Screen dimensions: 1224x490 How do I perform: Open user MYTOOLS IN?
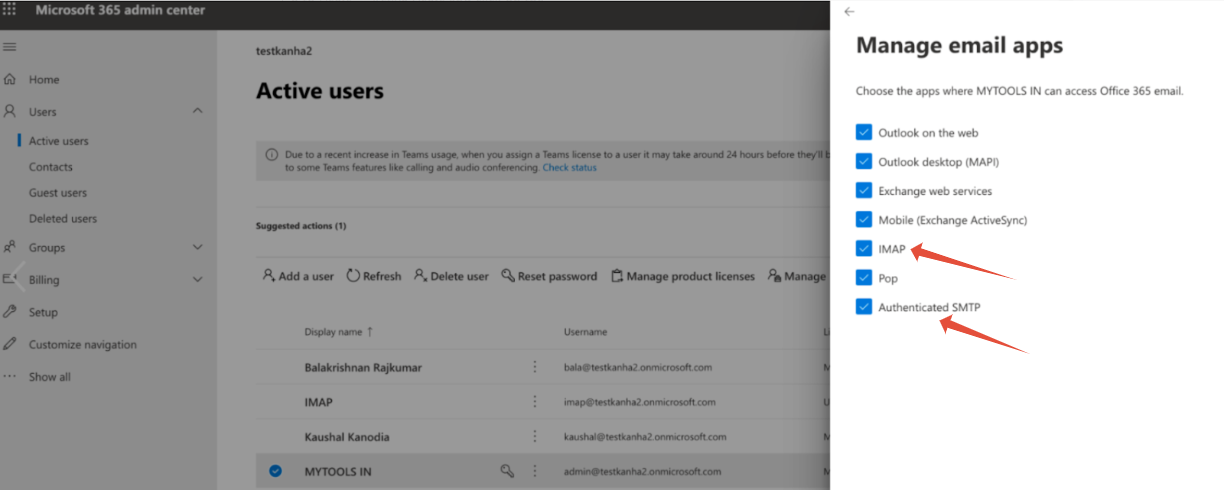[x=338, y=471]
